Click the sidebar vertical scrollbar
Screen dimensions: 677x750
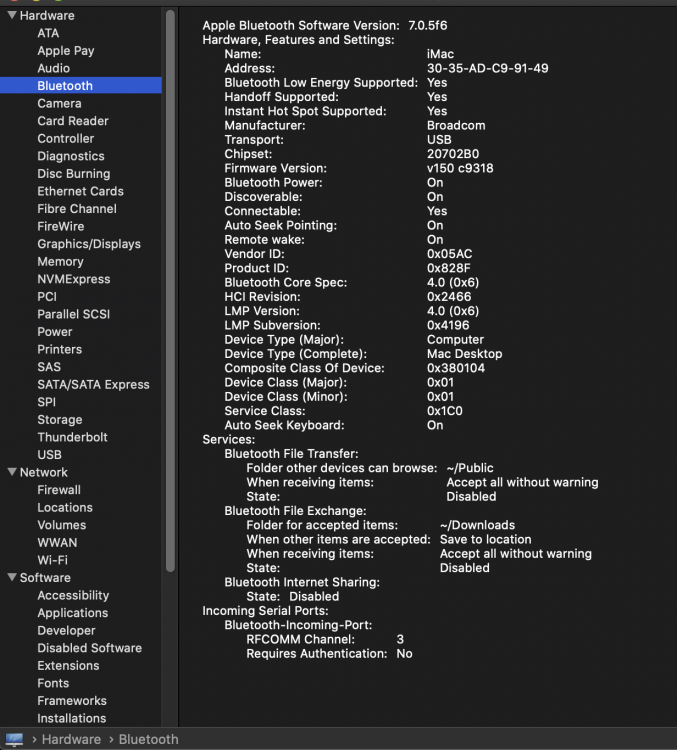[x=170, y=291]
